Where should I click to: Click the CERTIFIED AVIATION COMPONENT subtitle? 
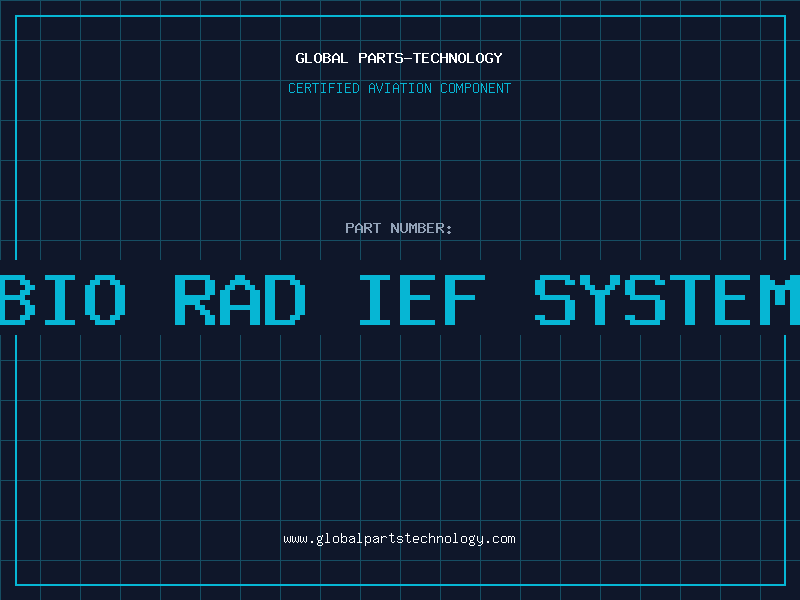[x=399, y=88]
